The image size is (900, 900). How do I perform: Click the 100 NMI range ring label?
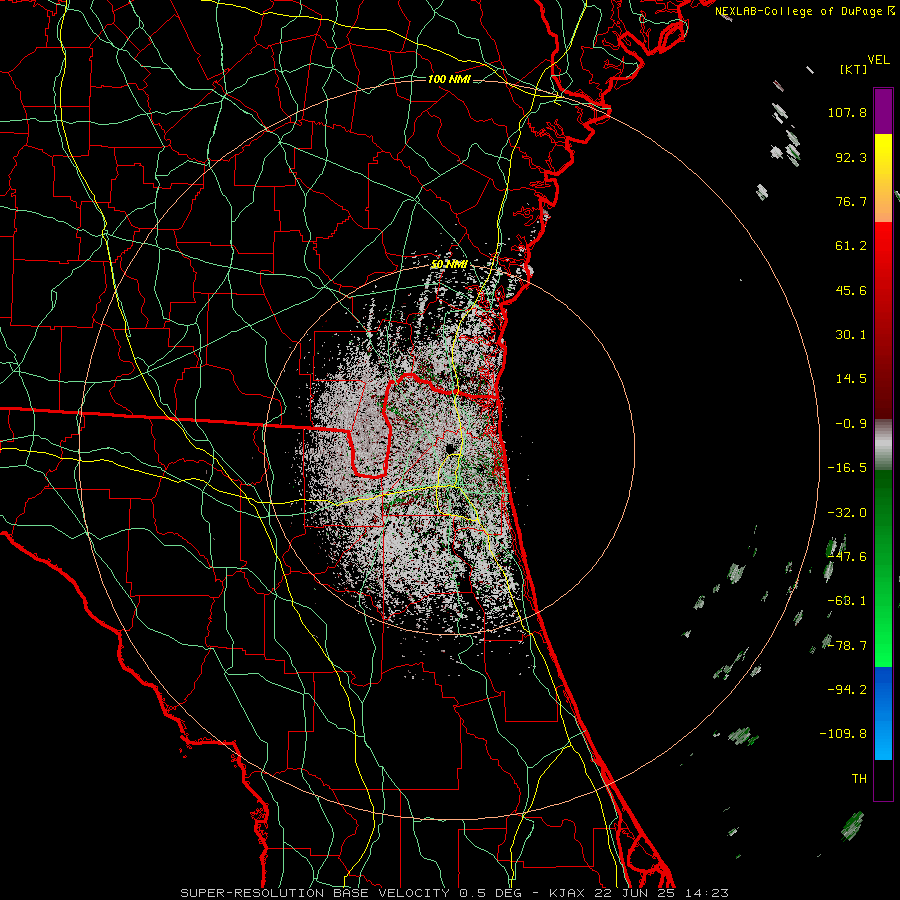click(449, 79)
